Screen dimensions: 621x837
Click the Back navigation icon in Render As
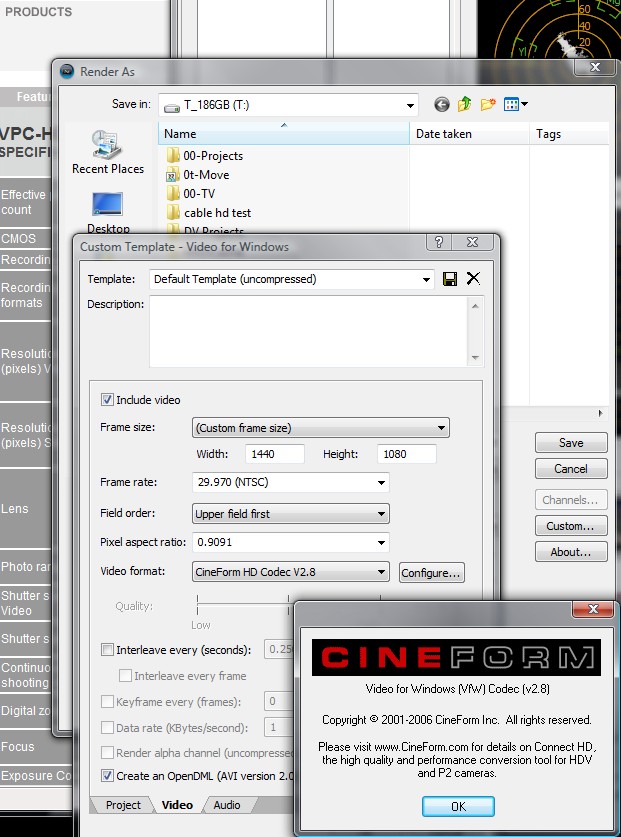pyautogui.click(x=441, y=104)
